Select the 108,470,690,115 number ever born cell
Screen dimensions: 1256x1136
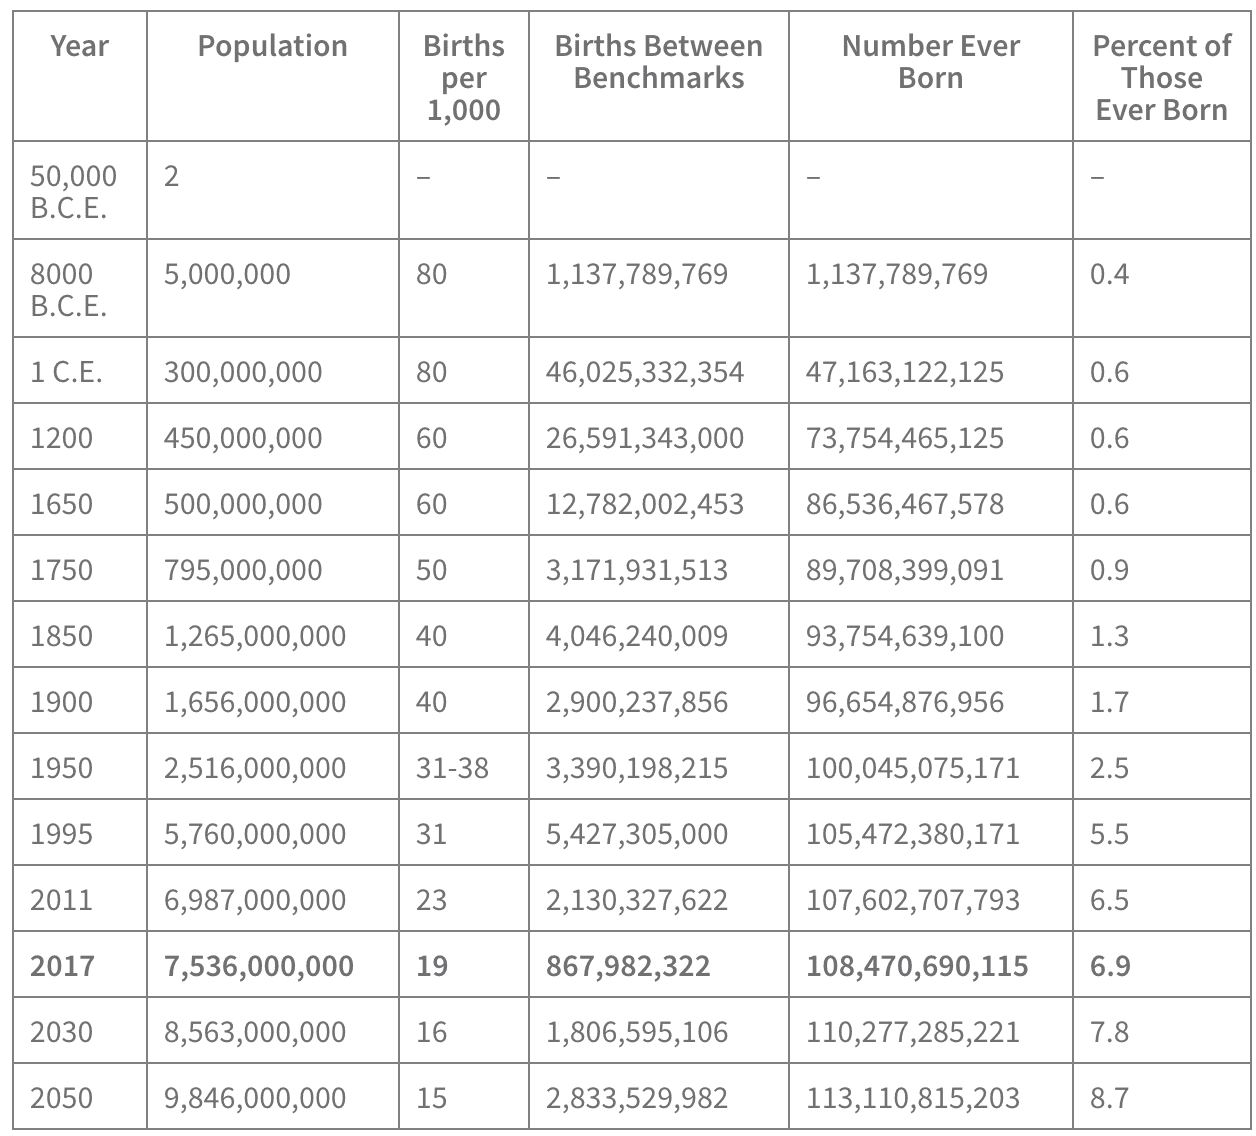tap(917, 966)
